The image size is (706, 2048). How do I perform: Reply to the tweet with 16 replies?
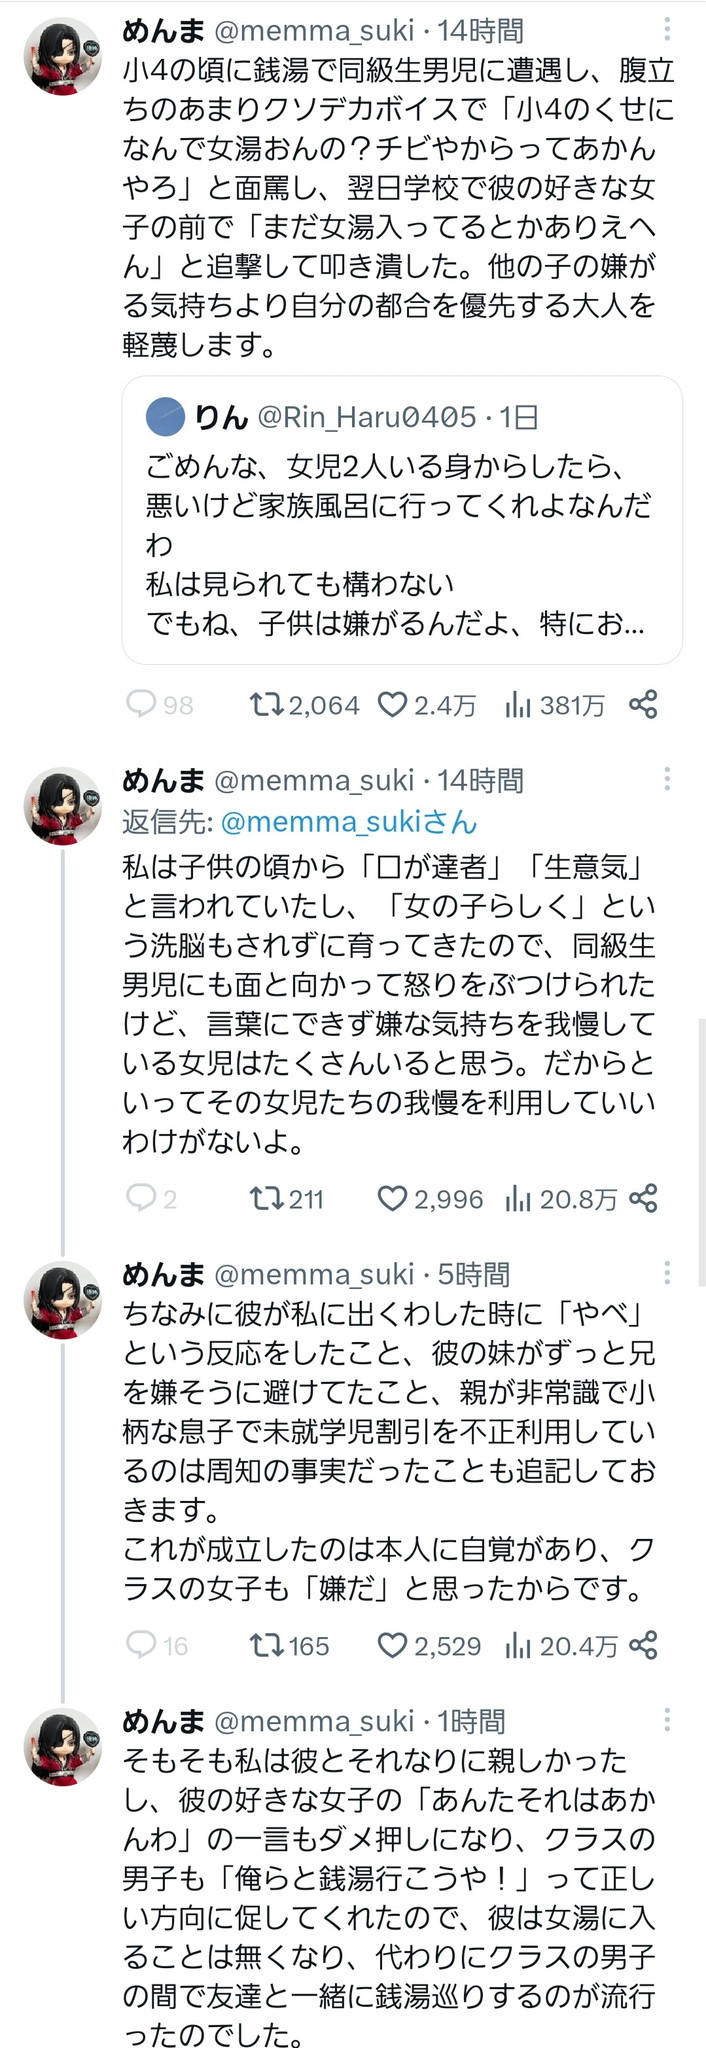[x=141, y=1645]
